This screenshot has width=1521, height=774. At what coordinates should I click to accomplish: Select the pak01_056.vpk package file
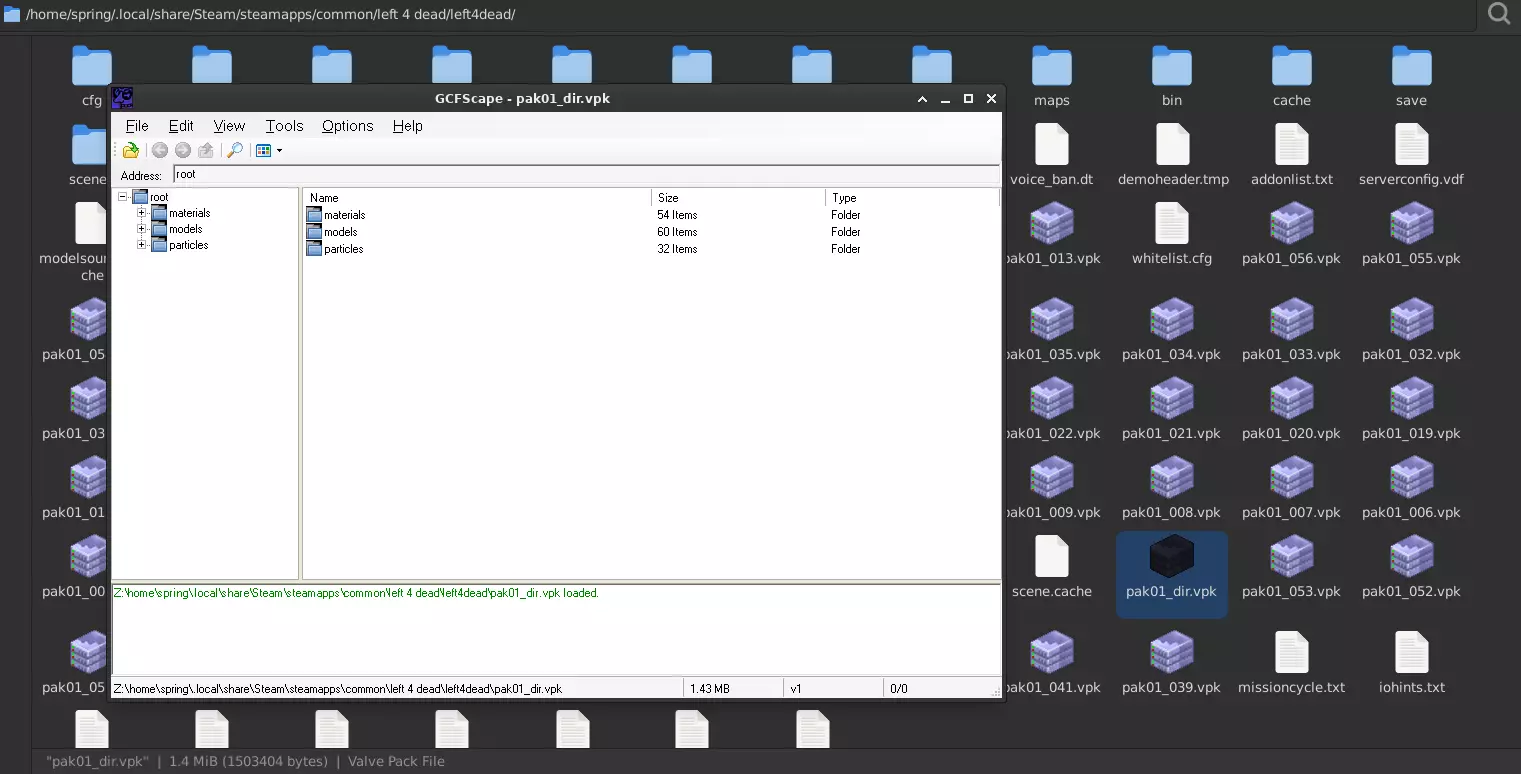point(1292,234)
